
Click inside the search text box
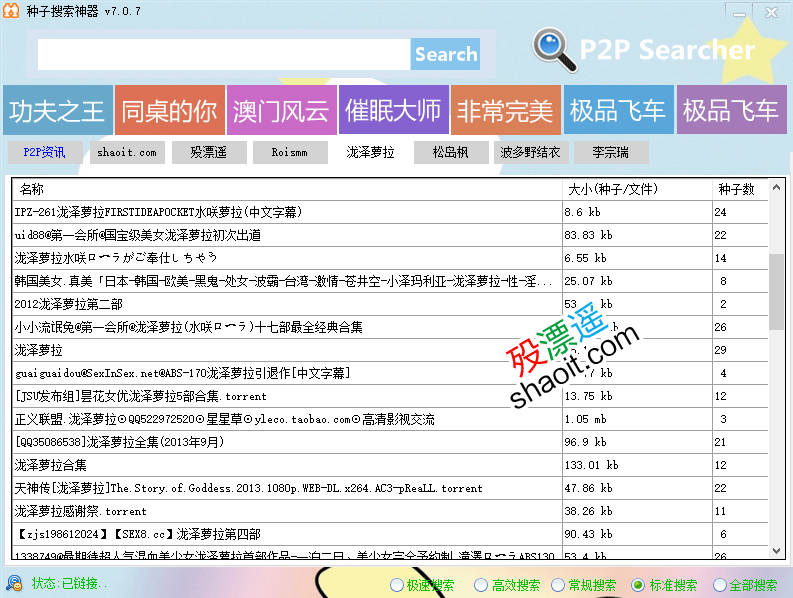pyautogui.click(x=224, y=54)
